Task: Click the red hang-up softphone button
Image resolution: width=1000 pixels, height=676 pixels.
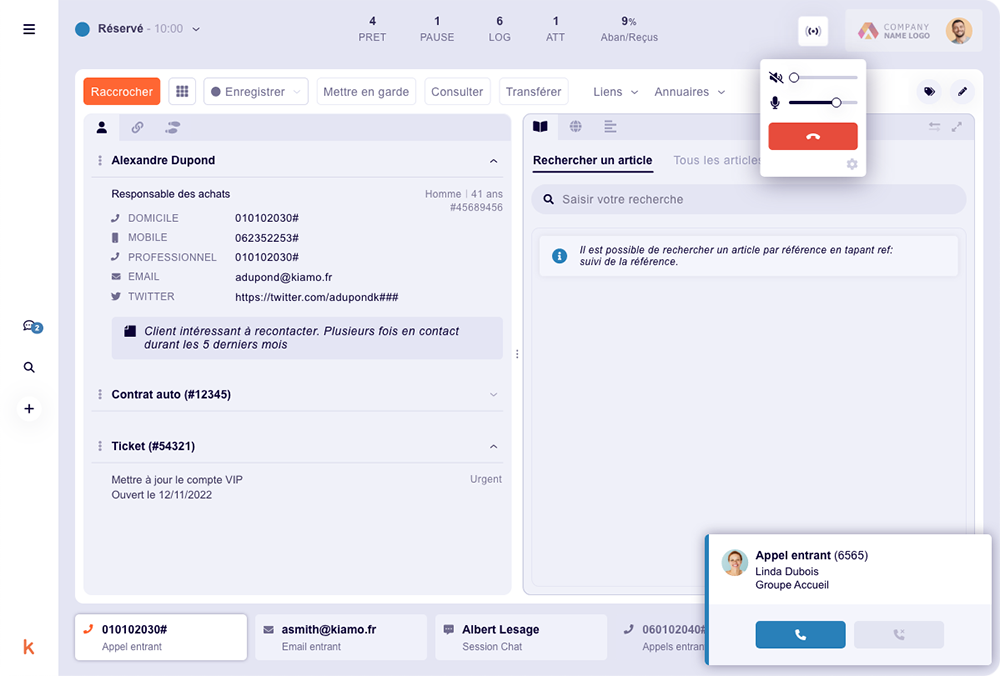Action: 812,136
